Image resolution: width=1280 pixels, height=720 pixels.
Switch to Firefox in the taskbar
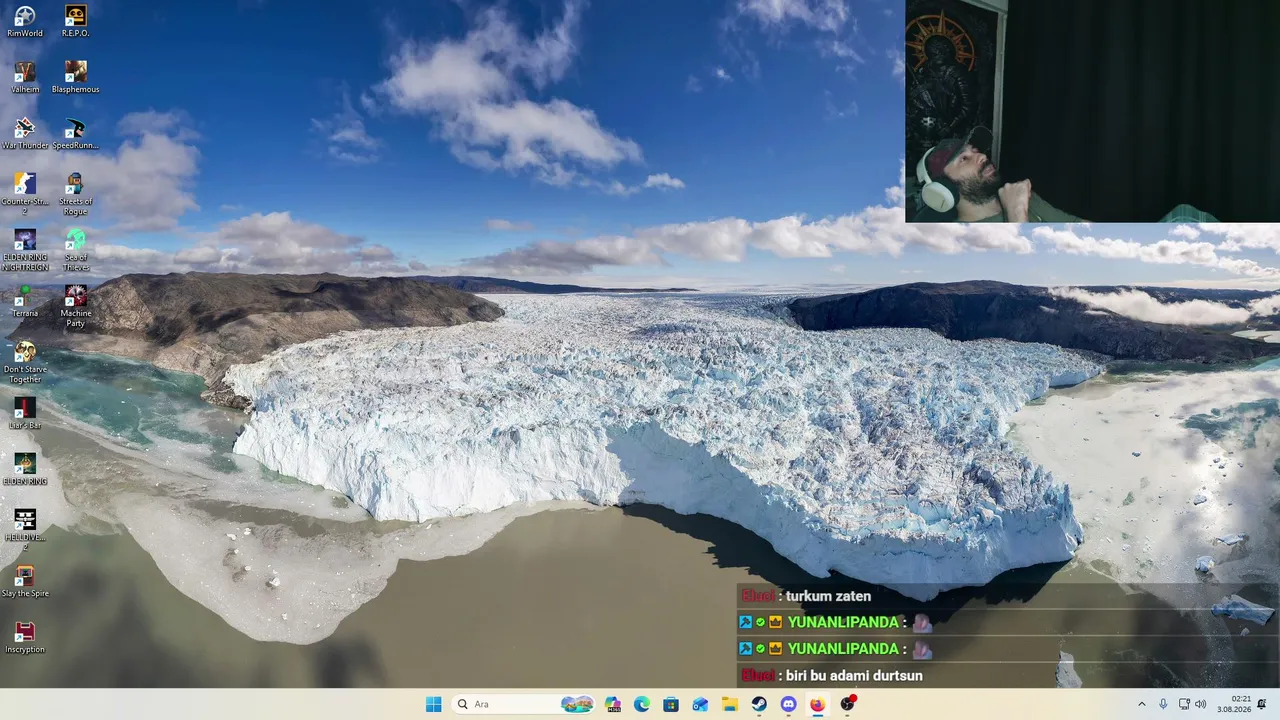pos(817,704)
